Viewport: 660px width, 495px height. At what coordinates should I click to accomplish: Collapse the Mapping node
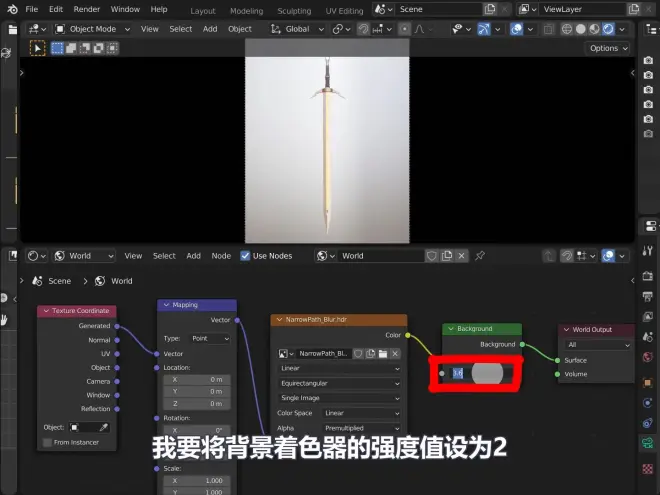point(166,305)
